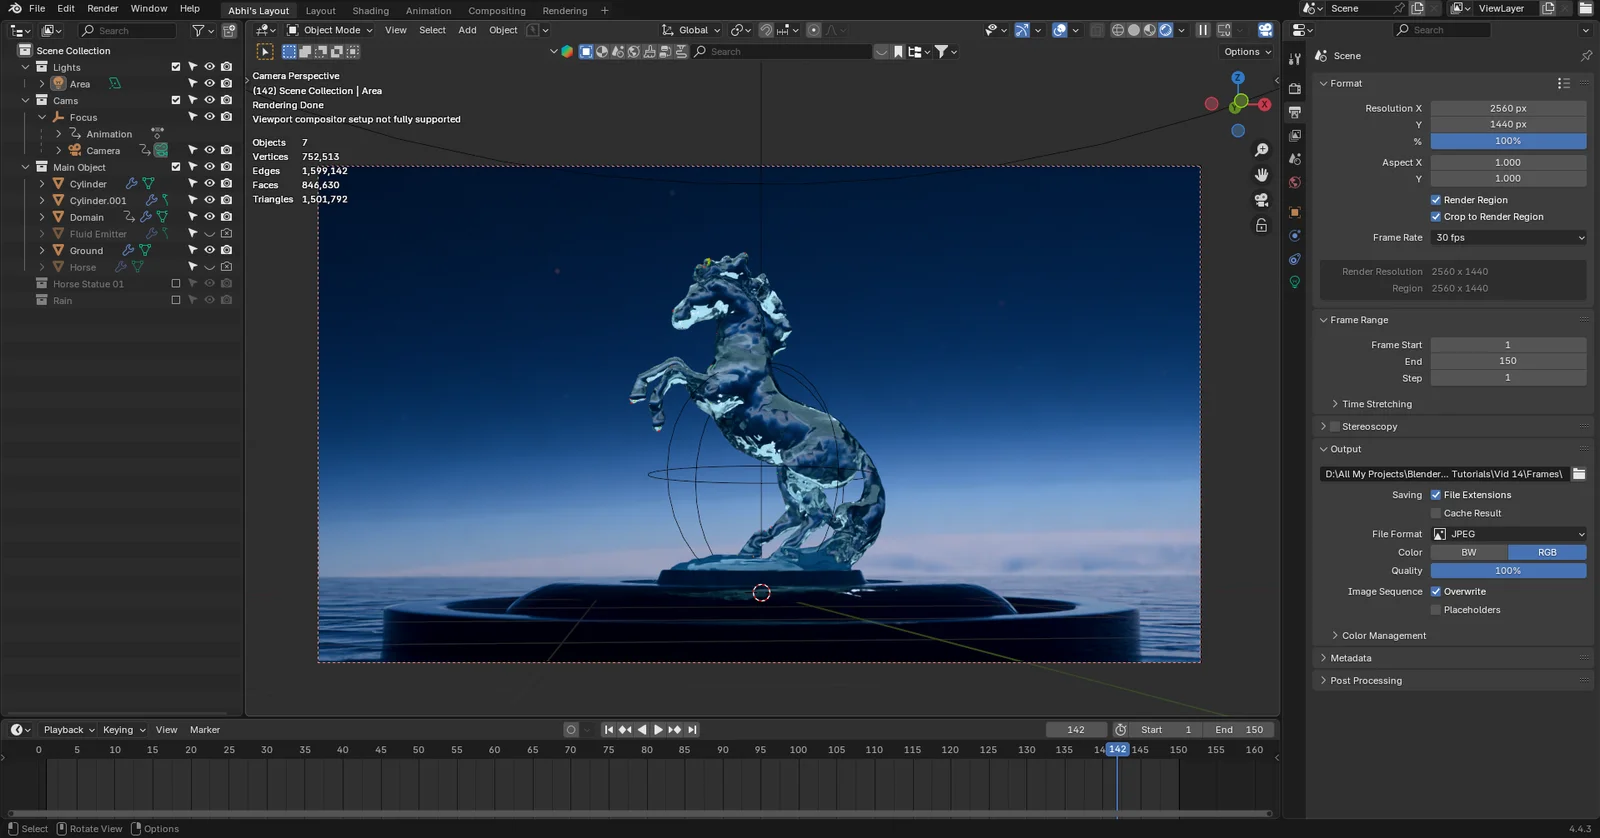The width and height of the screenshot is (1600, 838).
Task: Select RGB color mode
Action: (x=1547, y=553)
